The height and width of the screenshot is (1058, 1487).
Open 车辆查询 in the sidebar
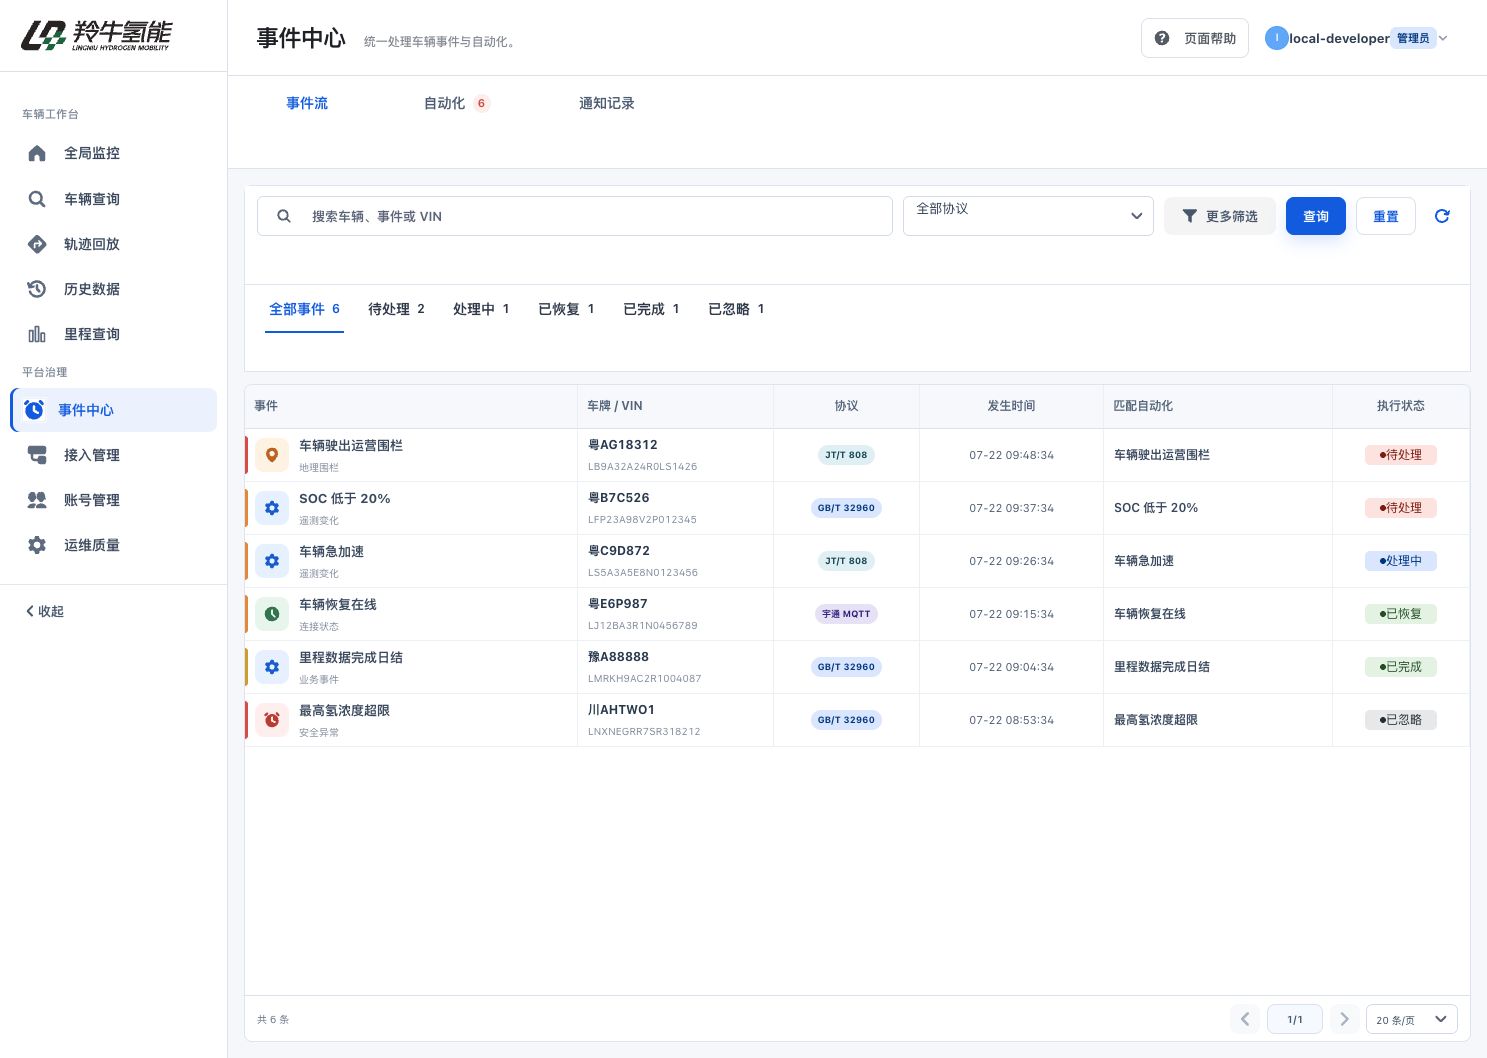(113, 199)
